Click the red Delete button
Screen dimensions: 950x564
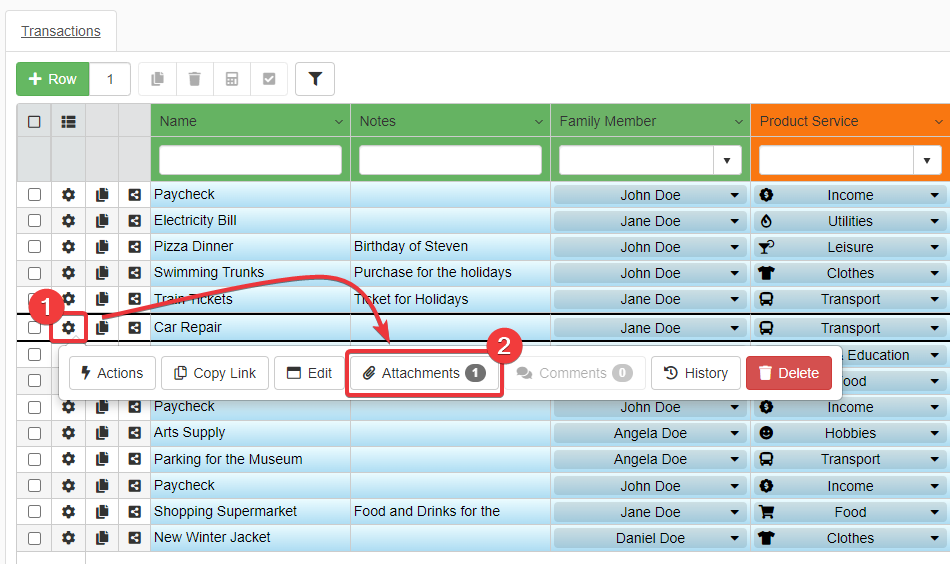click(788, 373)
